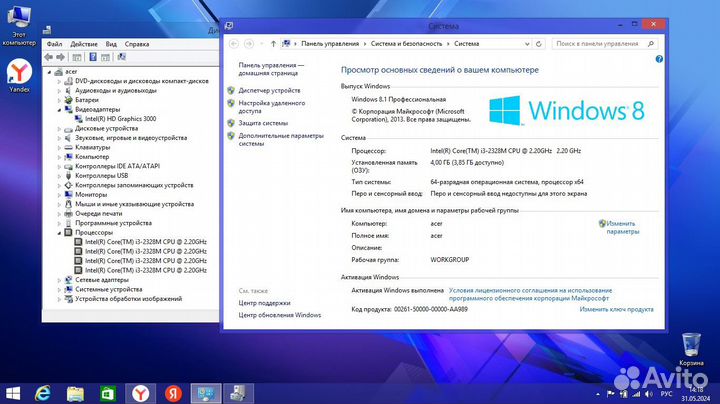Open the Действие menu

84,44
